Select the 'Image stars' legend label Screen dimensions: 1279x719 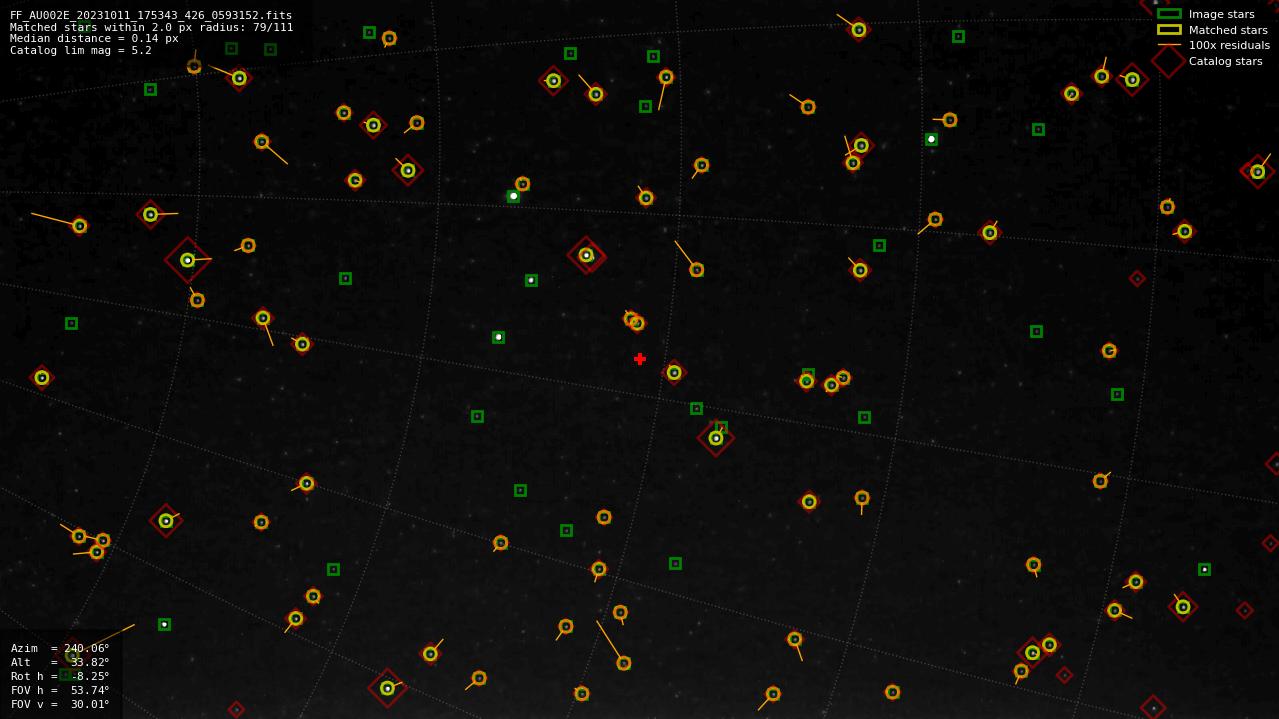(x=1221, y=14)
